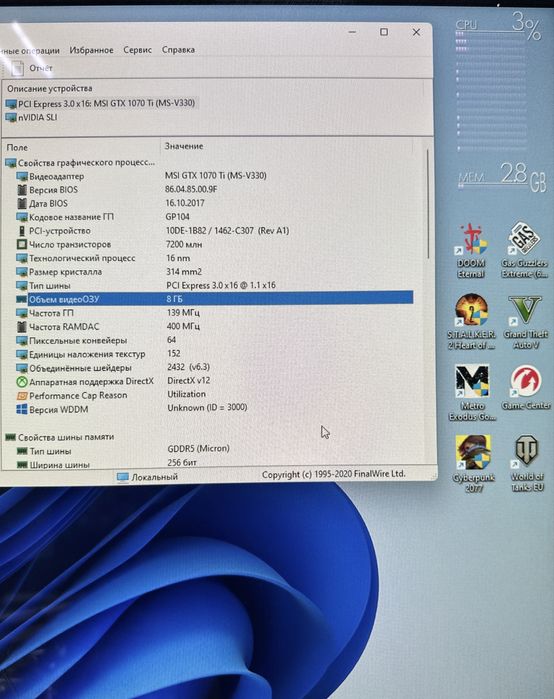Click the Windows logo icon beside Версия WDDM
Viewport: 554px width, 699px height.
tap(22, 409)
